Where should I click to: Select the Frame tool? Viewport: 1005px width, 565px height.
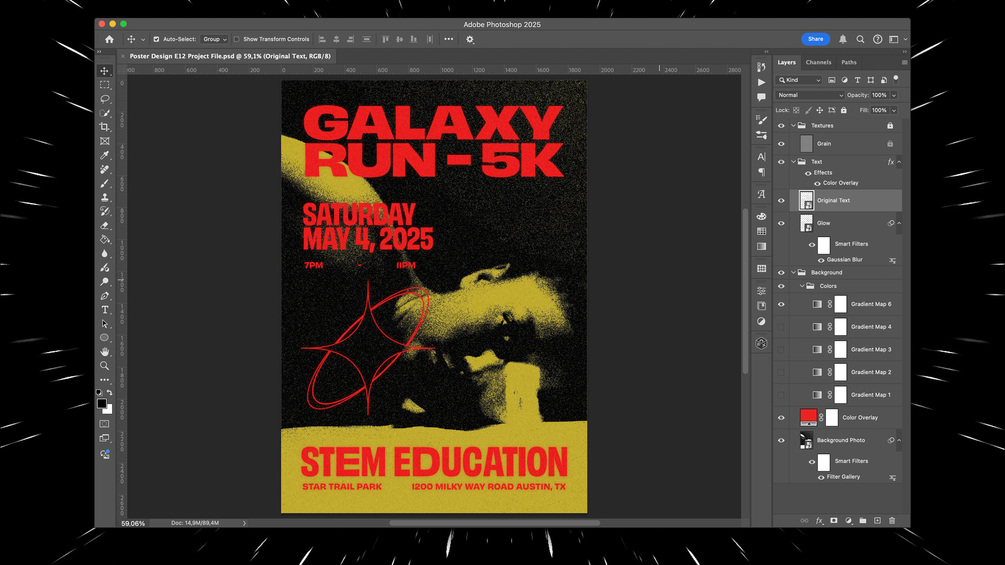tap(104, 141)
